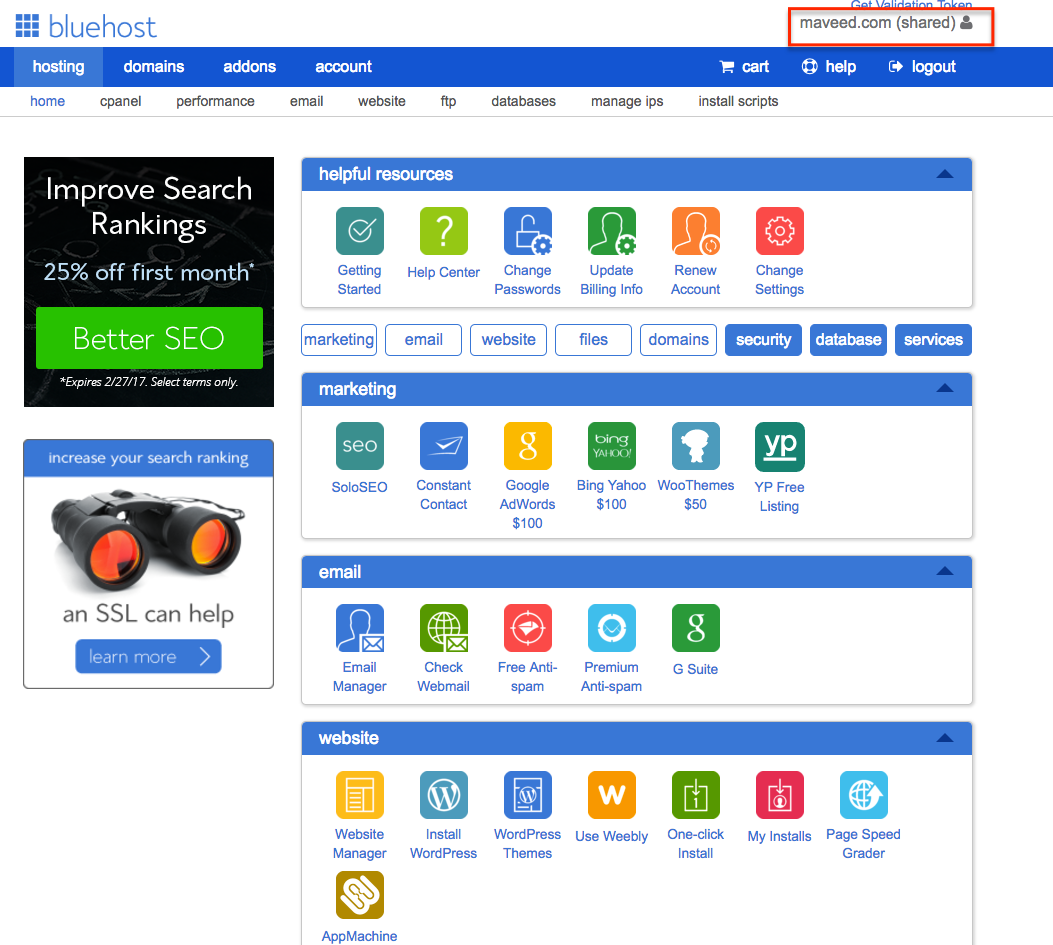This screenshot has width=1053, height=945.
Task: Collapse the email panel arrow
Action: point(944,572)
